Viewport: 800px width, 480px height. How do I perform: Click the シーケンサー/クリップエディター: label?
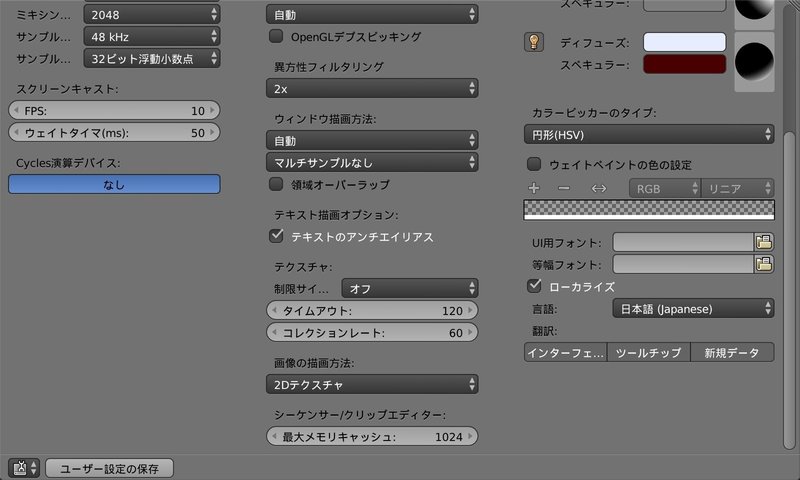tap(360, 415)
